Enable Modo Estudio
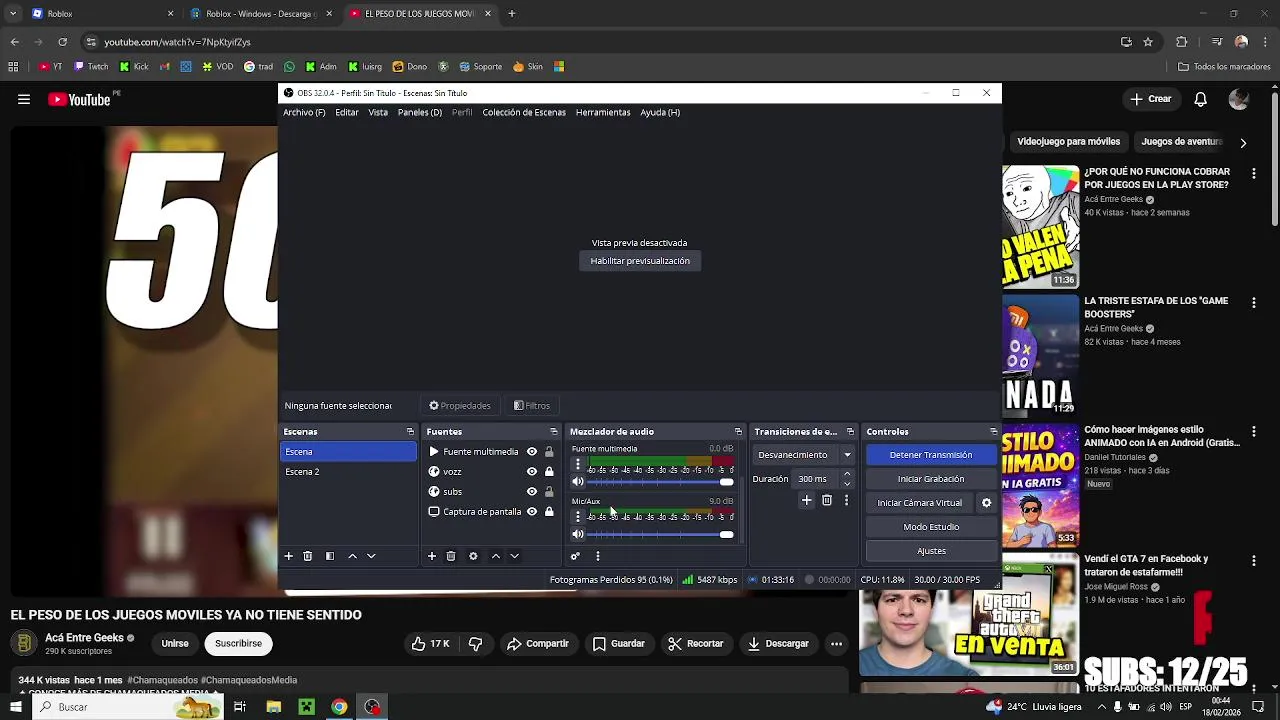The image size is (1280, 720). (931, 527)
